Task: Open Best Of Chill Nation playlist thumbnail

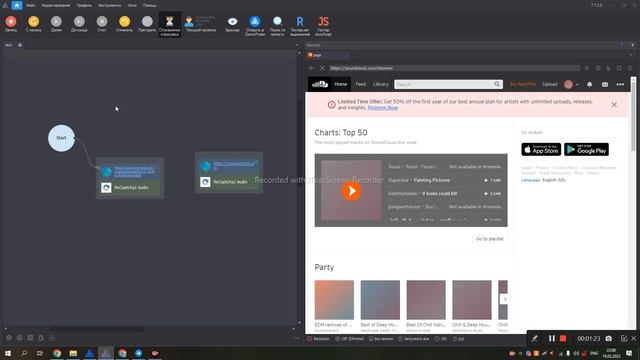Action: 426,300
